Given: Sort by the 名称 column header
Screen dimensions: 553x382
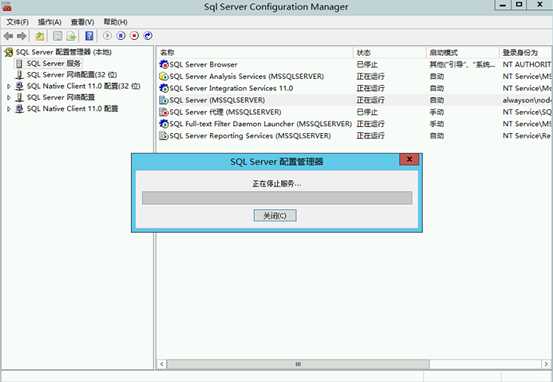Looking at the screenshot, I should (255, 53).
